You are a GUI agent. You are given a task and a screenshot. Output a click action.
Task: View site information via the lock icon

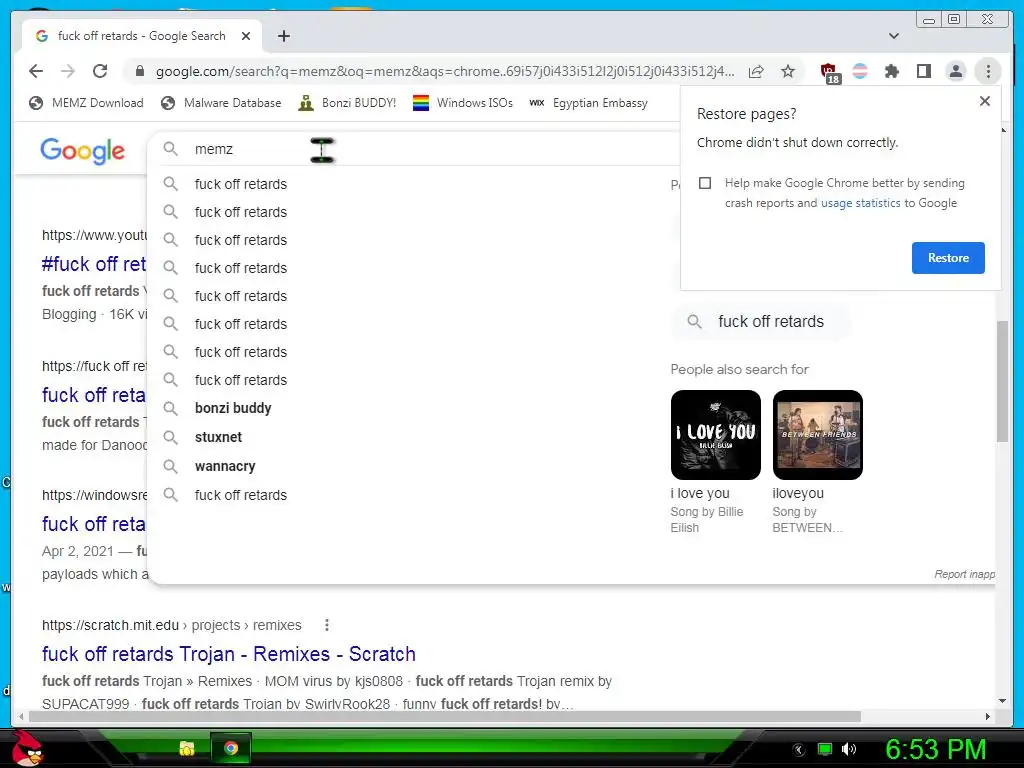pyautogui.click(x=139, y=71)
